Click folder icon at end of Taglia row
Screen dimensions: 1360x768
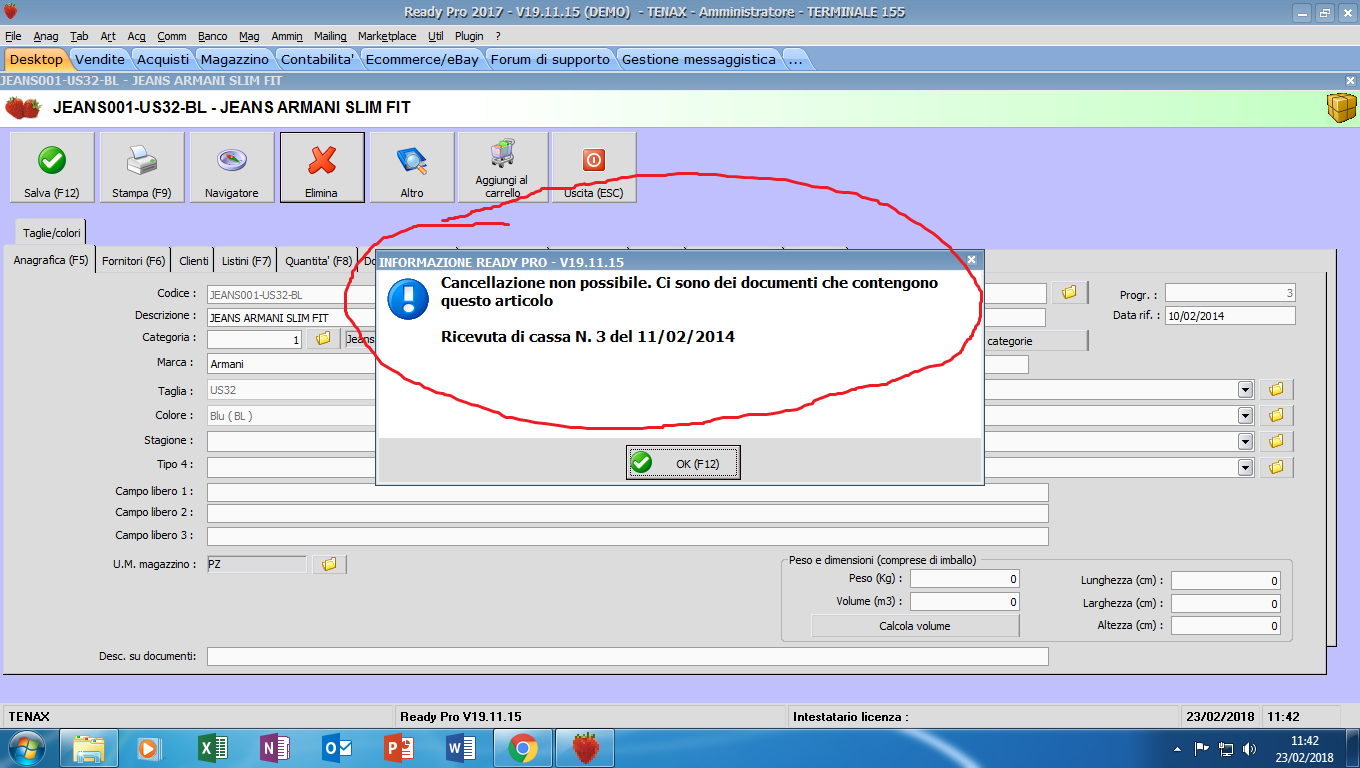click(1276, 390)
